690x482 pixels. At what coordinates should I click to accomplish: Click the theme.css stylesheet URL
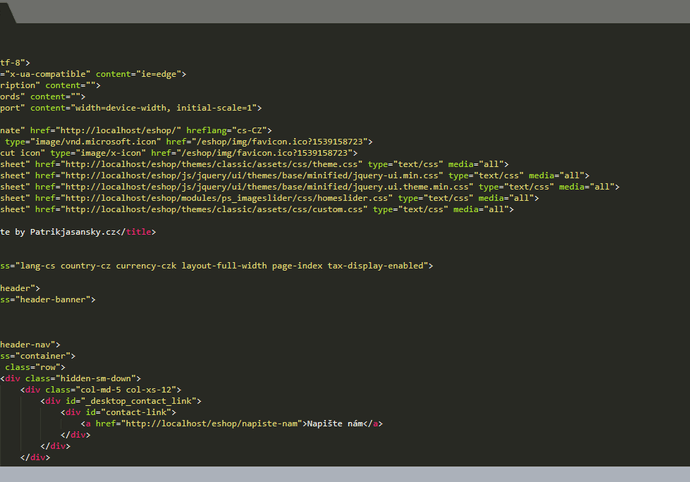tap(211, 164)
